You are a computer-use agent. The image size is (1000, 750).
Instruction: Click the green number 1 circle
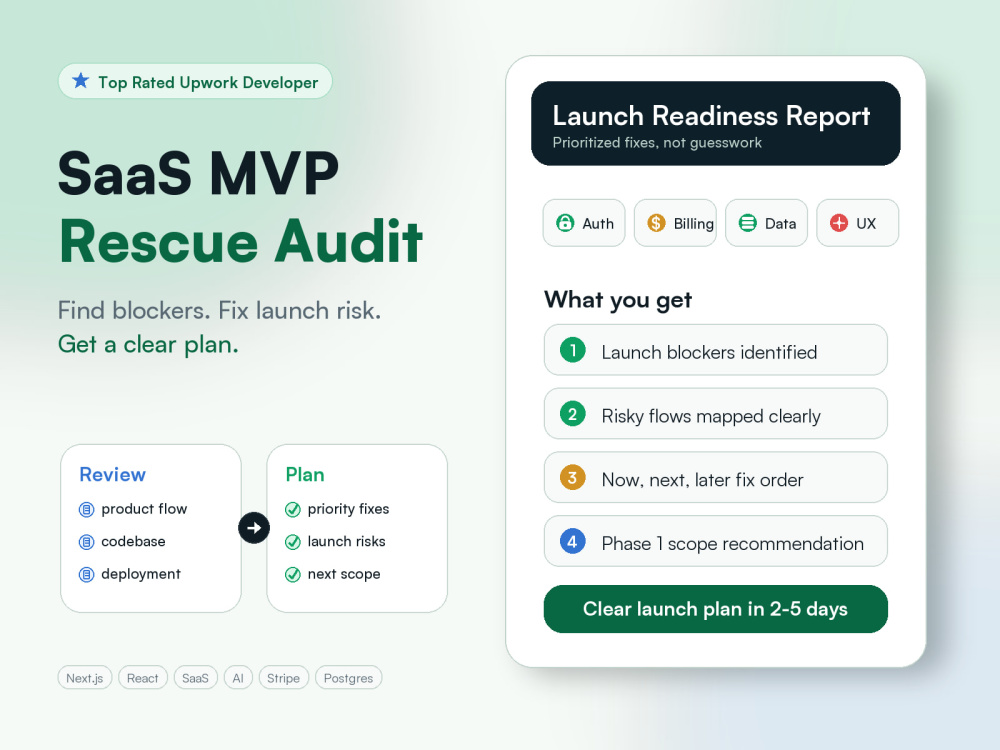[x=573, y=350]
